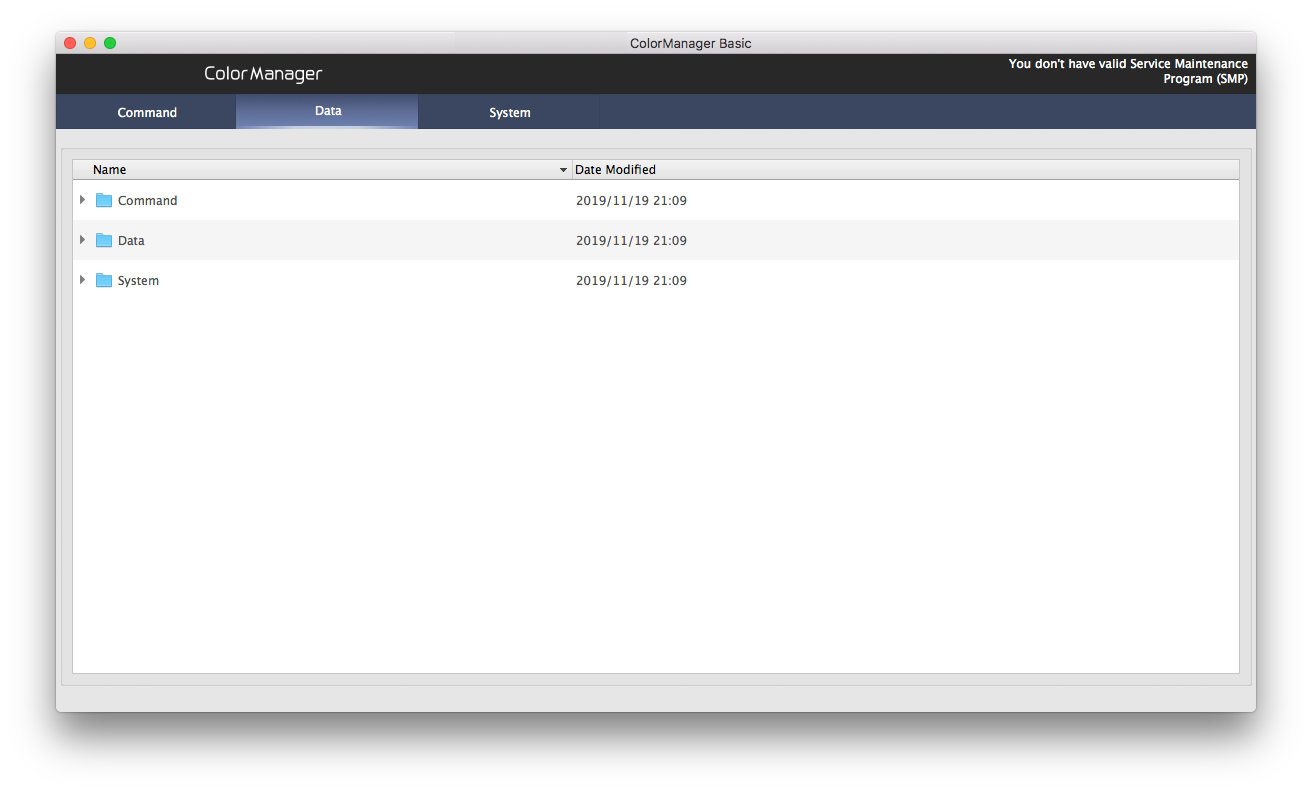Click the Data folder icon in list
Screen dimensions: 1312x792
(x=104, y=240)
